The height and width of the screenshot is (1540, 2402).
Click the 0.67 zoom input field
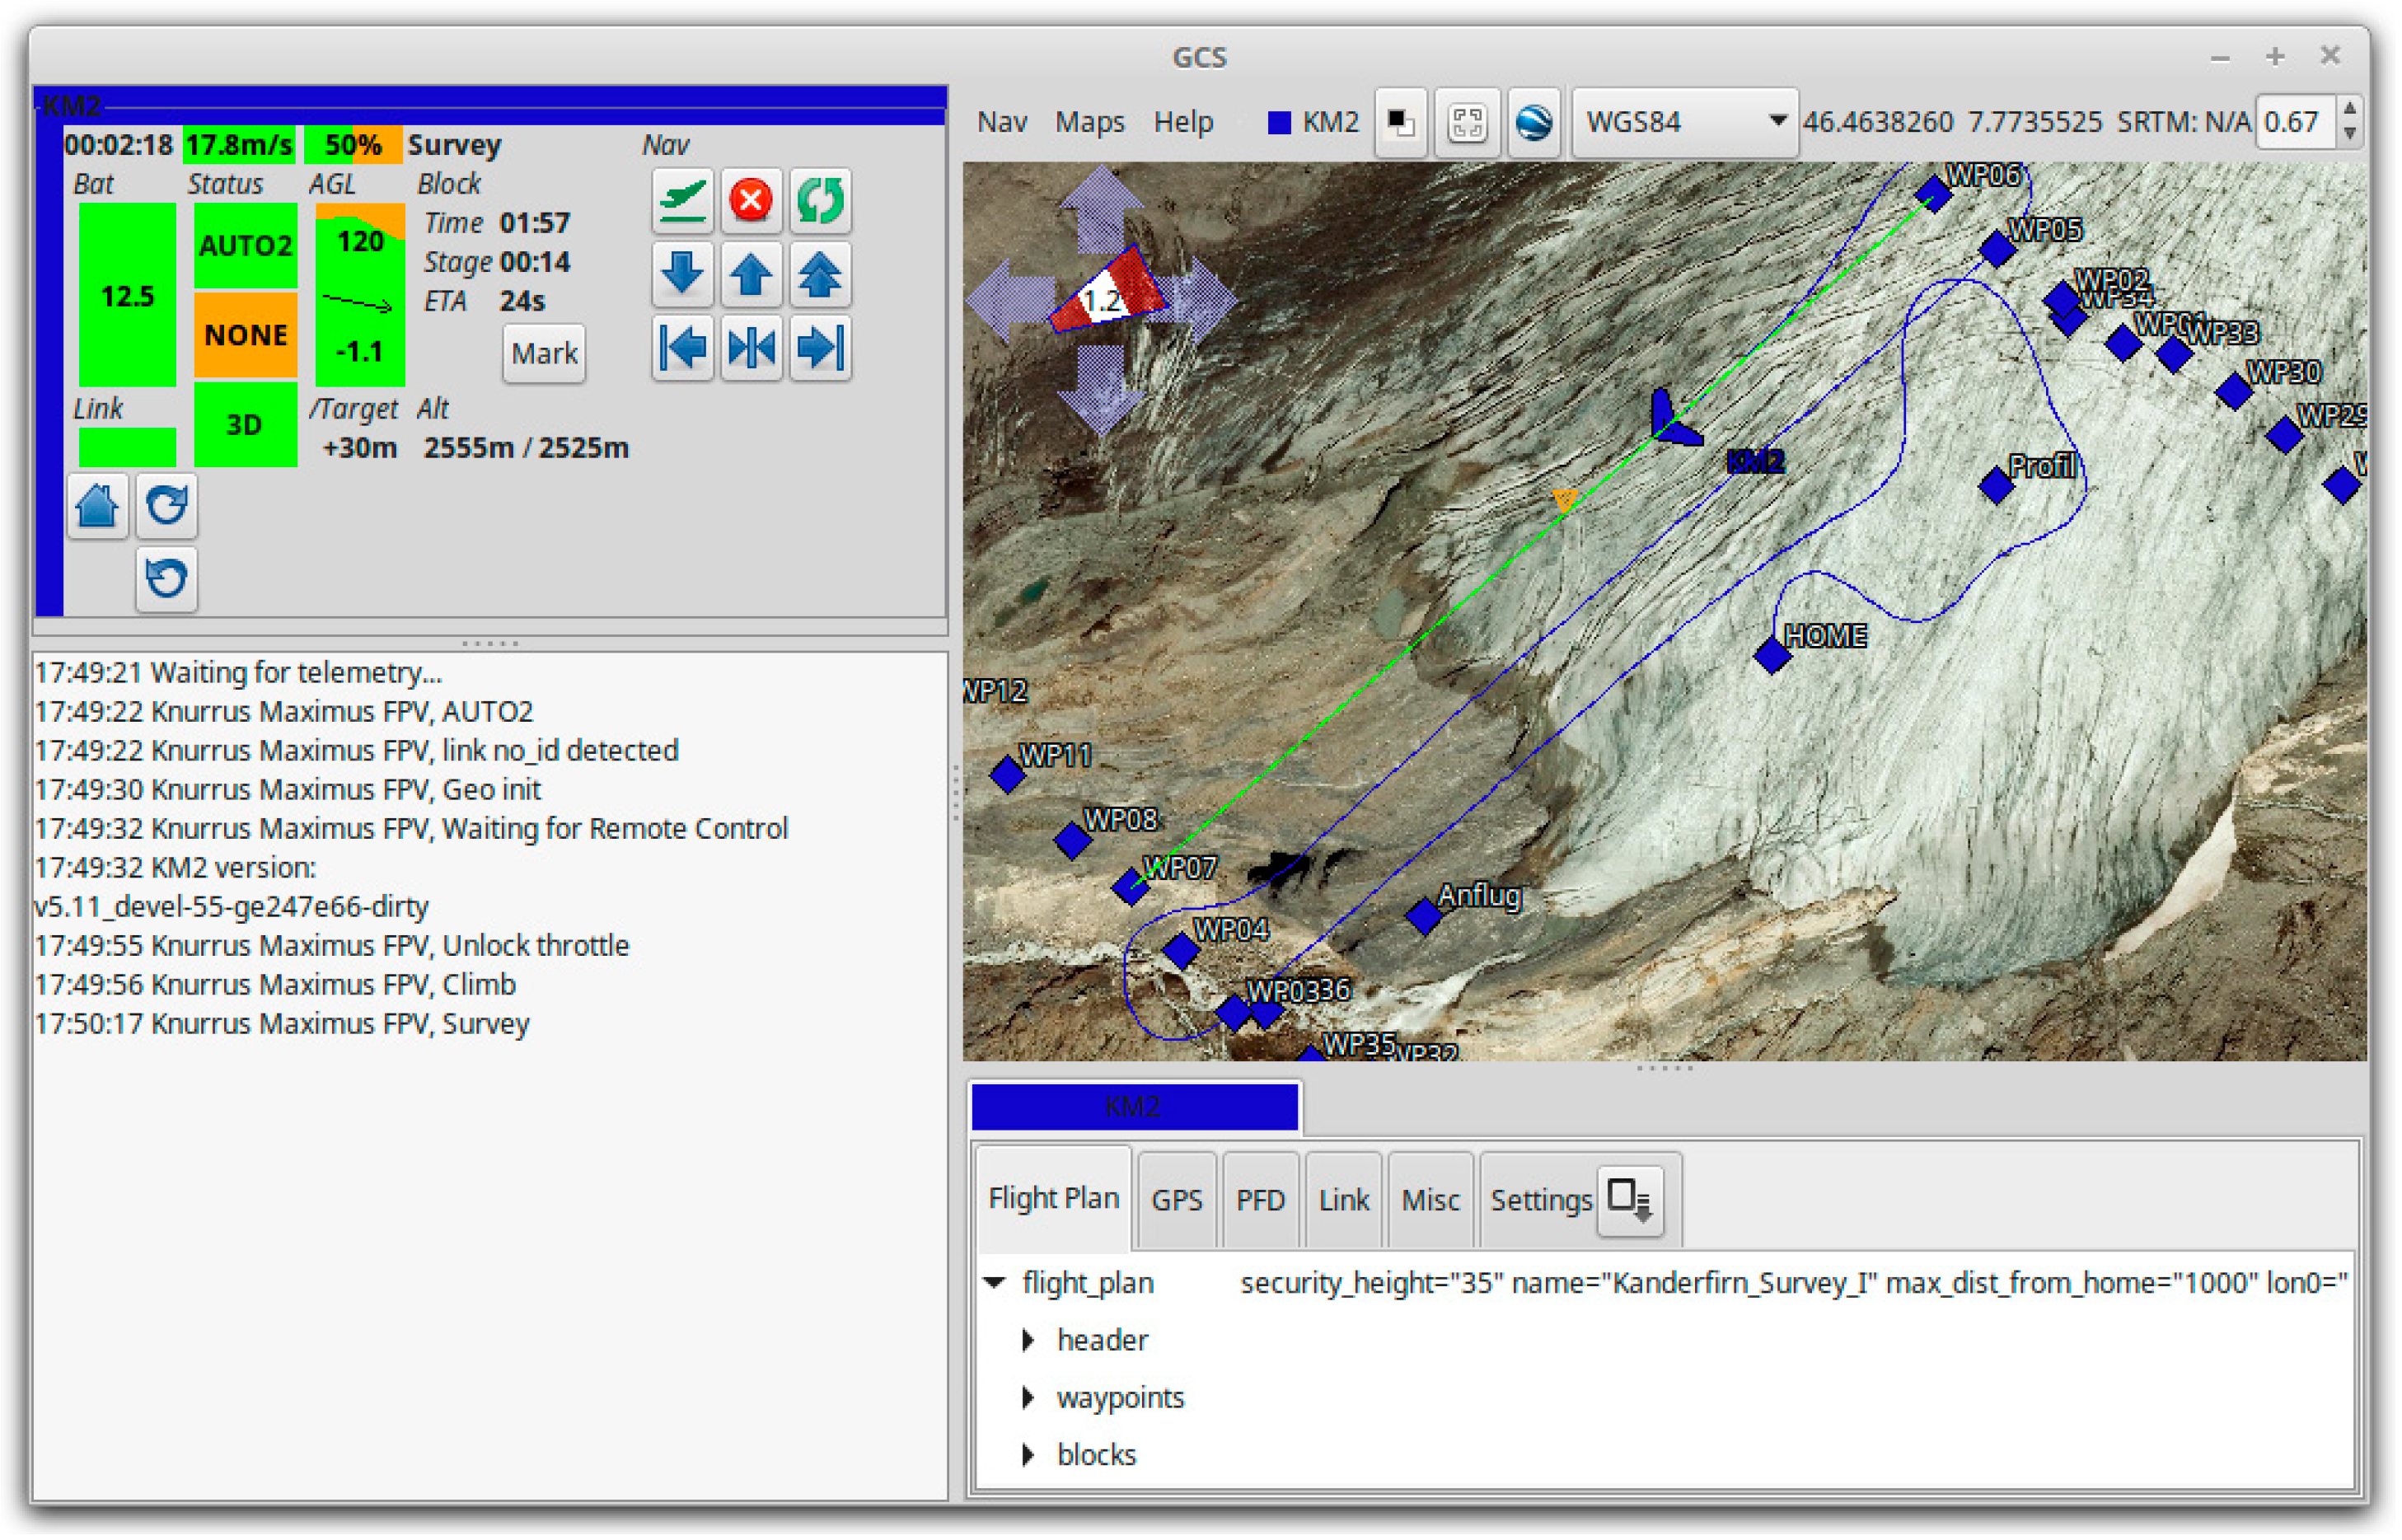point(2296,122)
